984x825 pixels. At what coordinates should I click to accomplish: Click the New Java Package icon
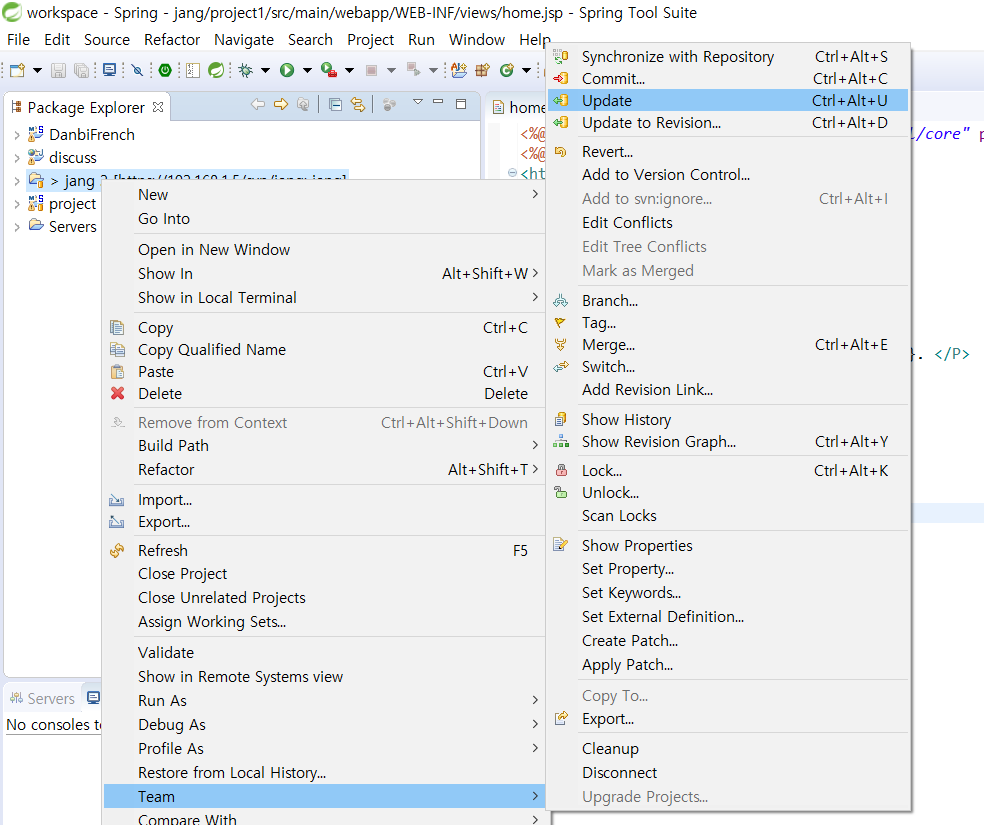tap(483, 70)
